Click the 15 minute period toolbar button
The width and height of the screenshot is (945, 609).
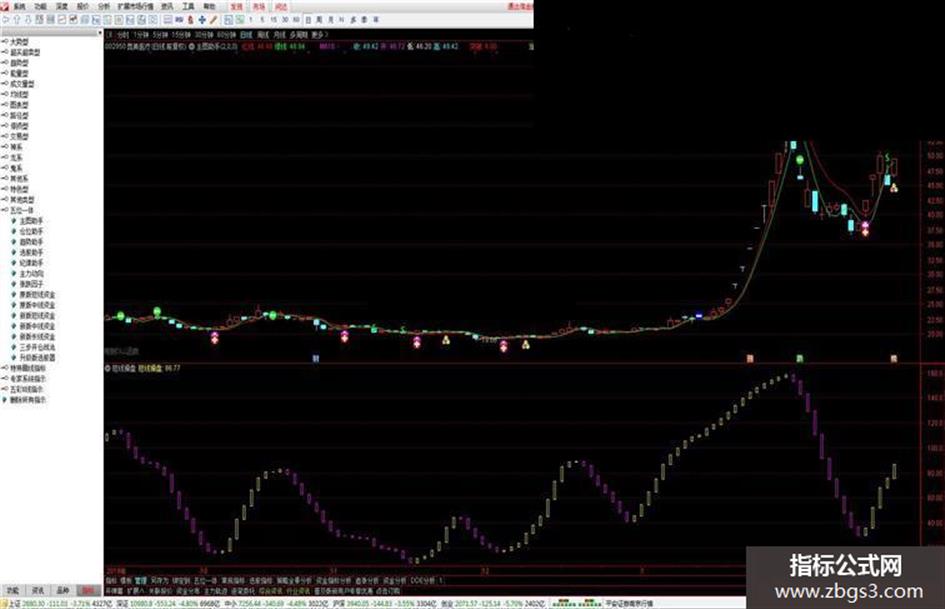pyautogui.click(x=273, y=20)
